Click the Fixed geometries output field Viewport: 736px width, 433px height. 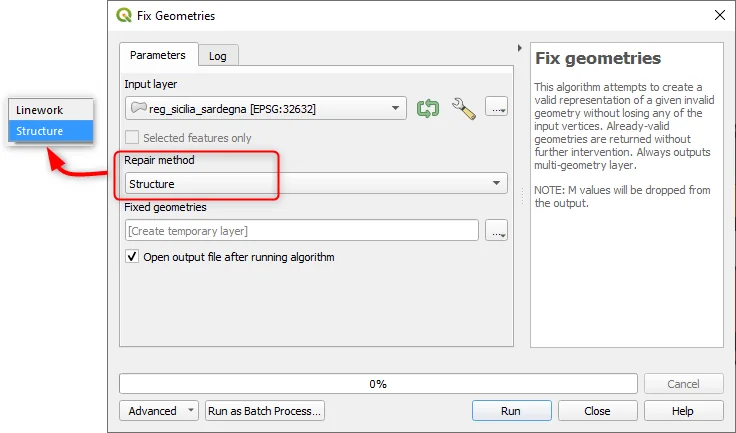pos(301,231)
